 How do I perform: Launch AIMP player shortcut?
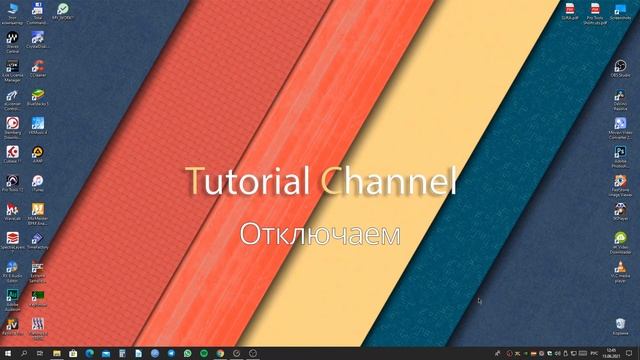point(38,154)
